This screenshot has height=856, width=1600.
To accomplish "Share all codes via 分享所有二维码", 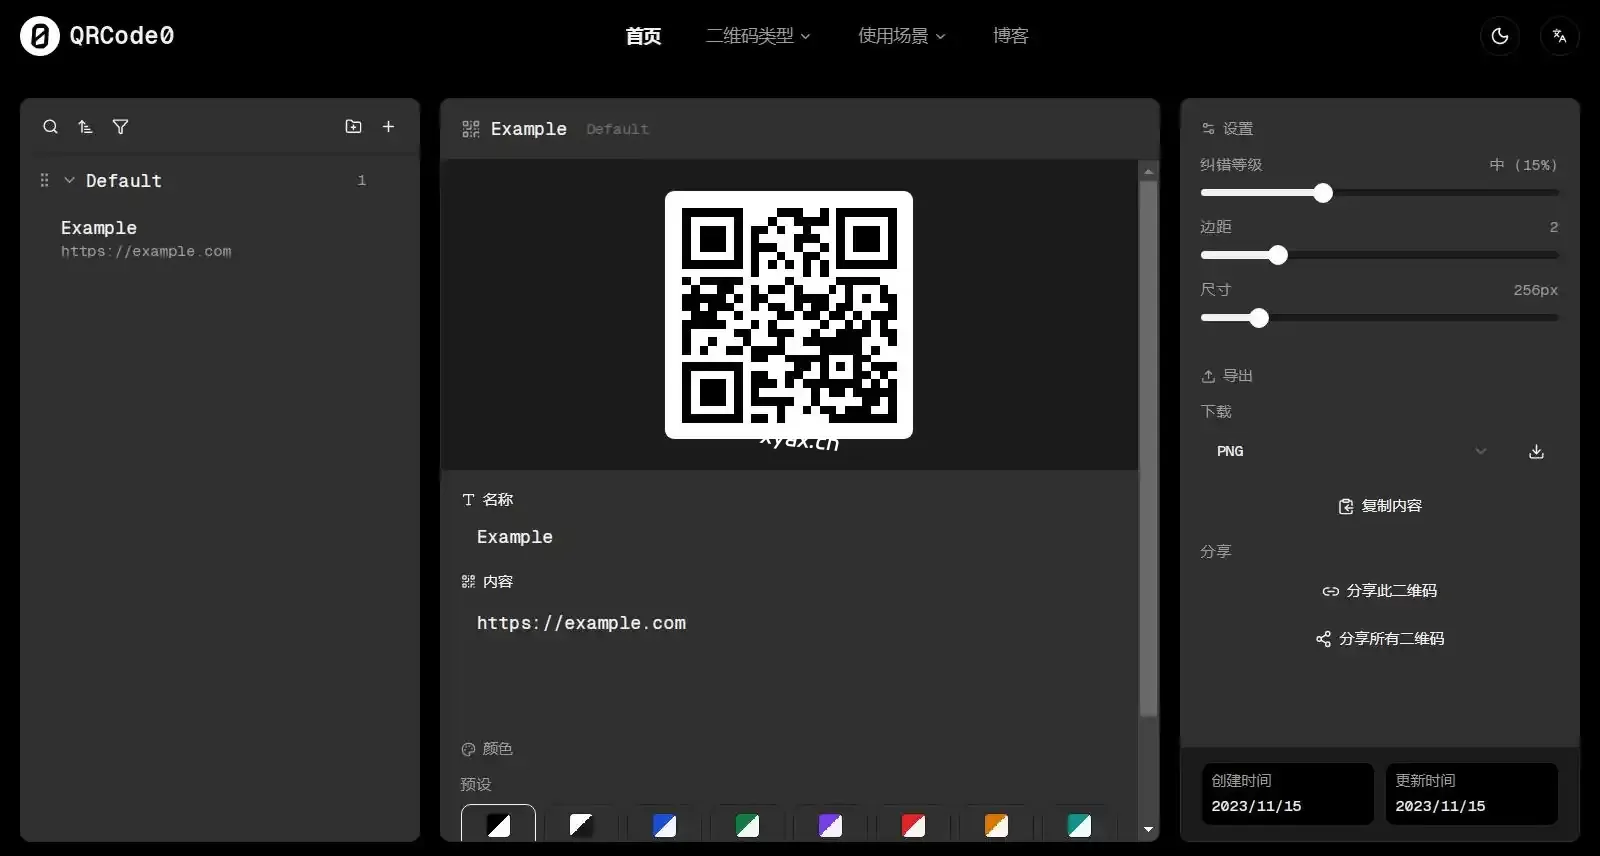I will (x=1380, y=639).
